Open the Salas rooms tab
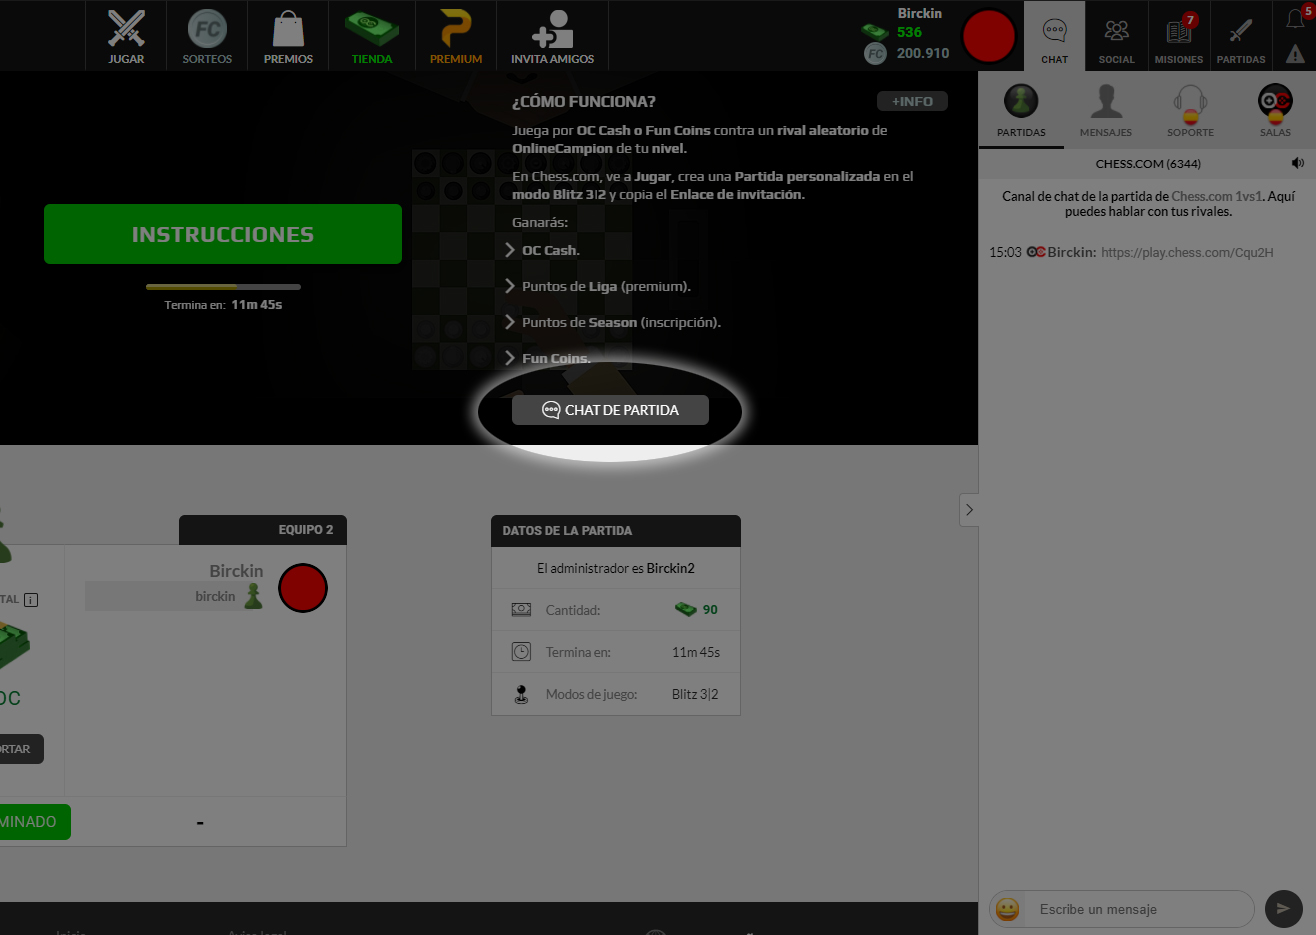Image resolution: width=1316 pixels, height=935 pixels. pyautogui.click(x=1275, y=111)
